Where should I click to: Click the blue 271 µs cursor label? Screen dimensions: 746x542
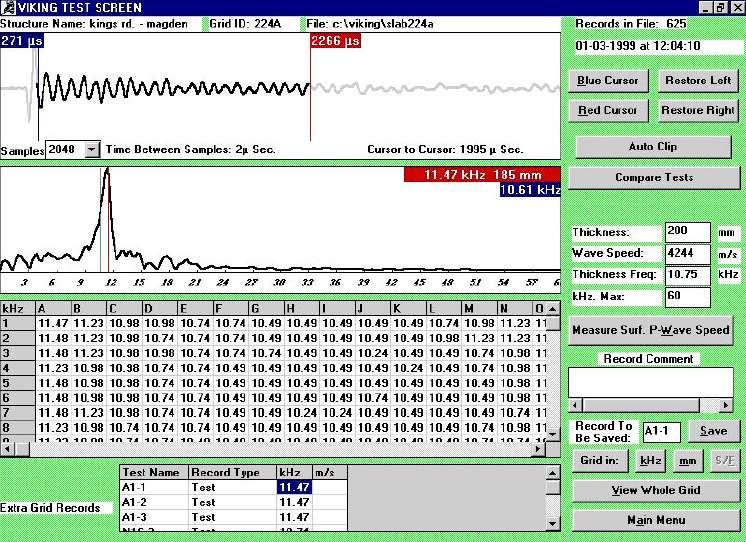pyautogui.click(x=22, y=41)
